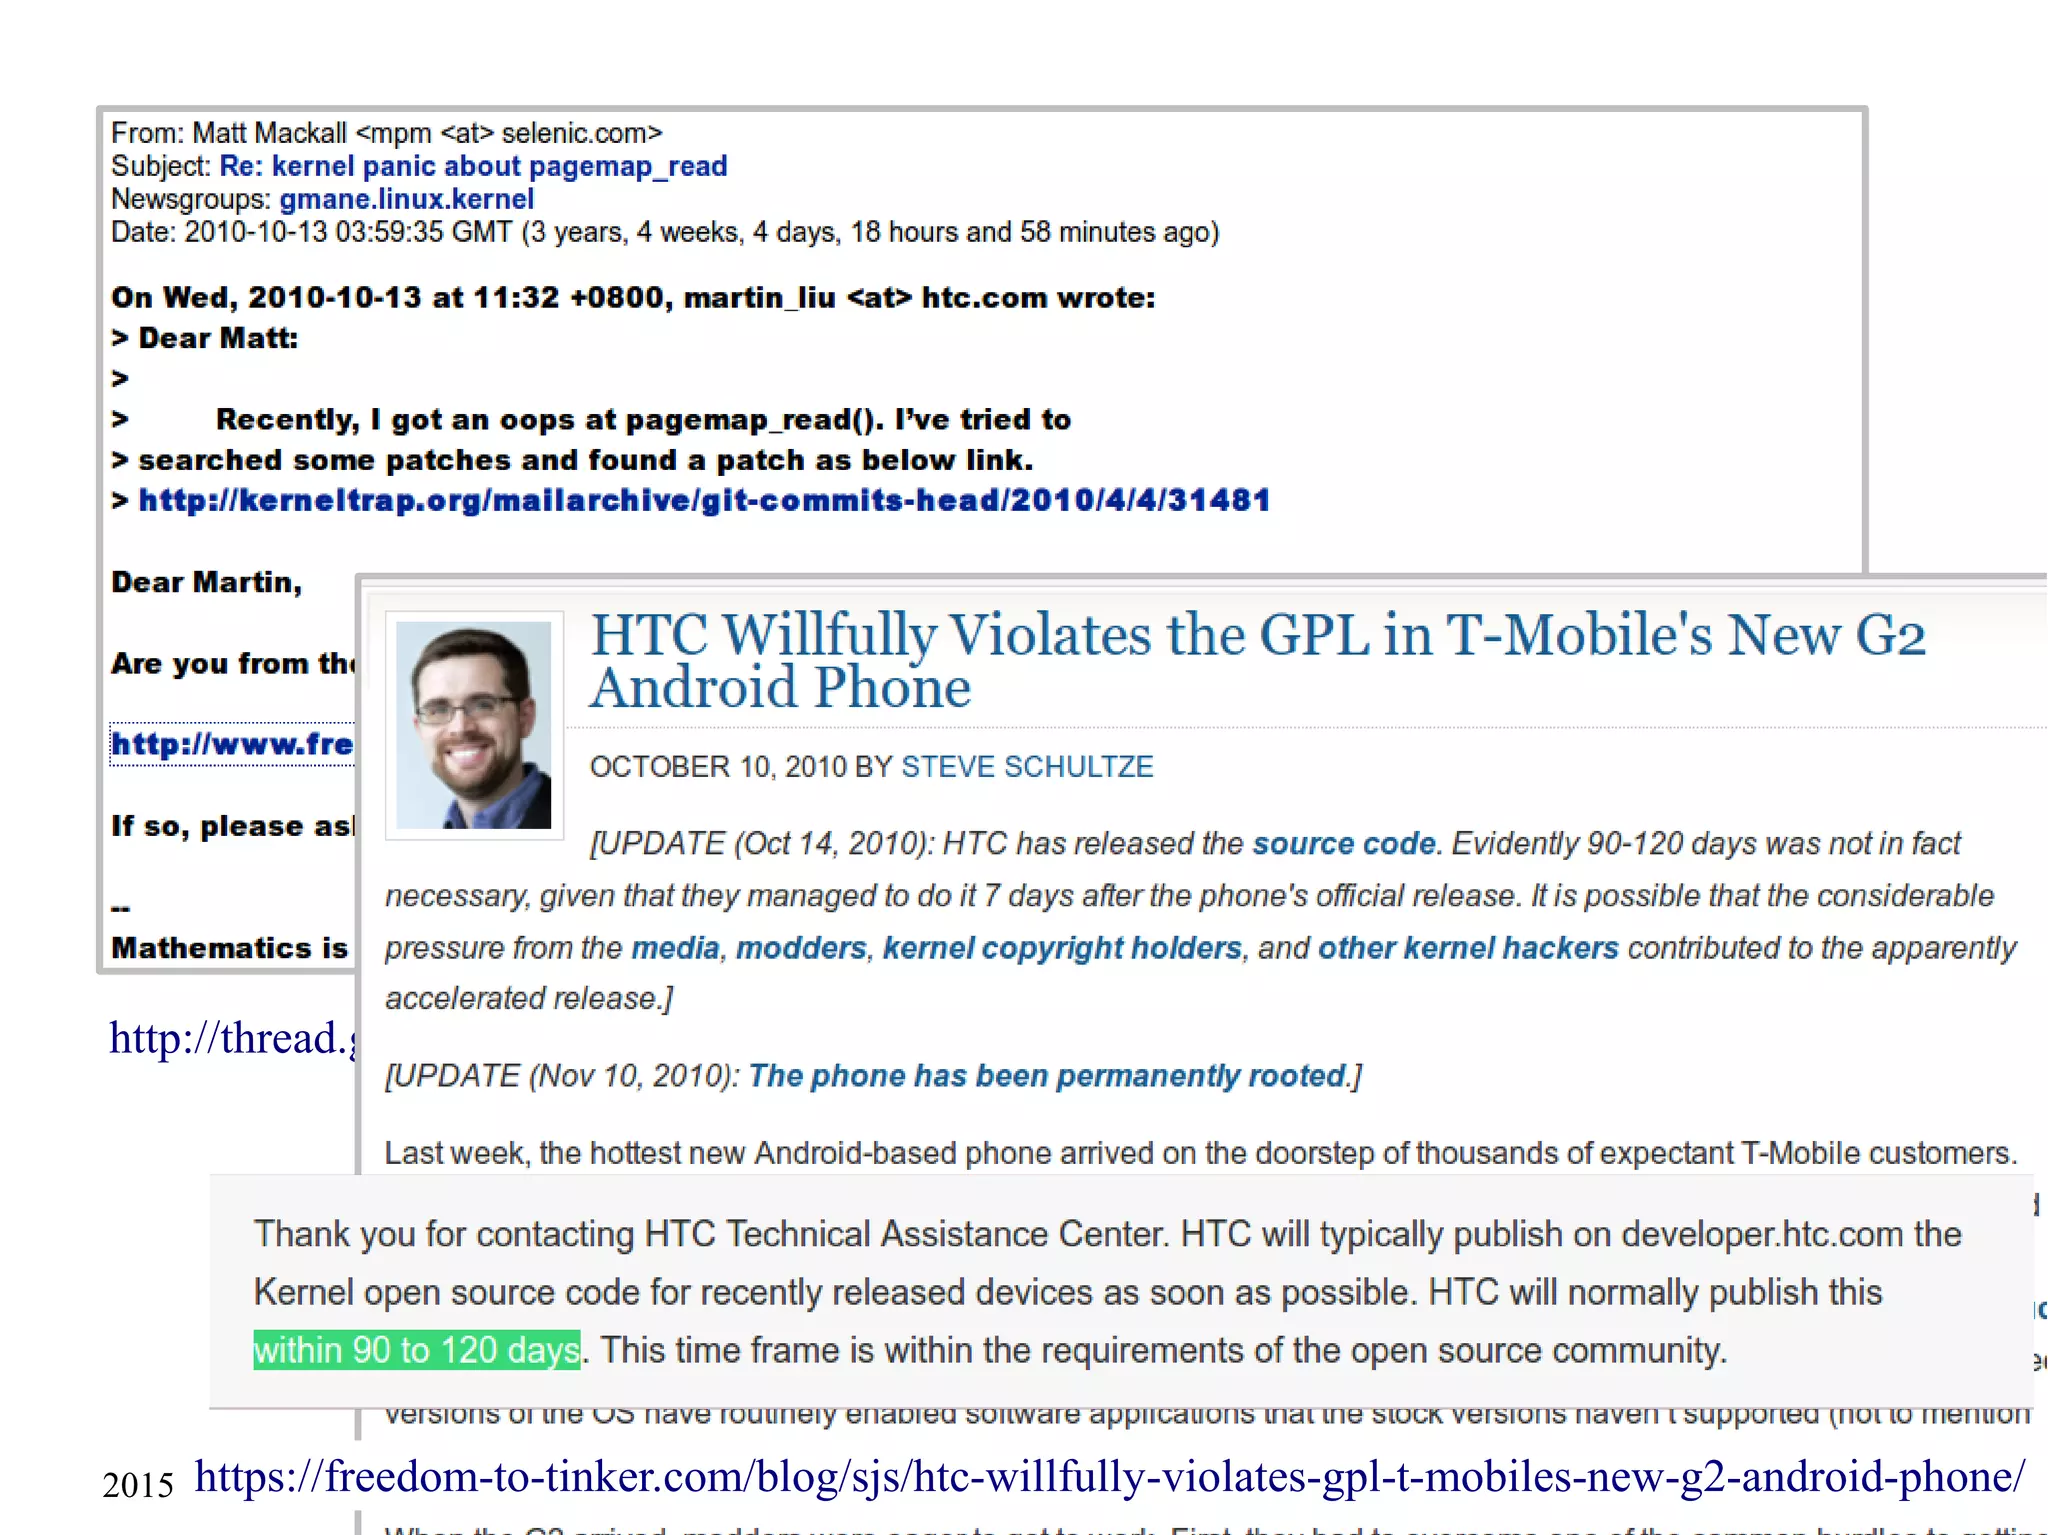Open the 'other kernel hackers' link
2048x1535 pixels.
pyautogui.click(x=1468, y=947)
